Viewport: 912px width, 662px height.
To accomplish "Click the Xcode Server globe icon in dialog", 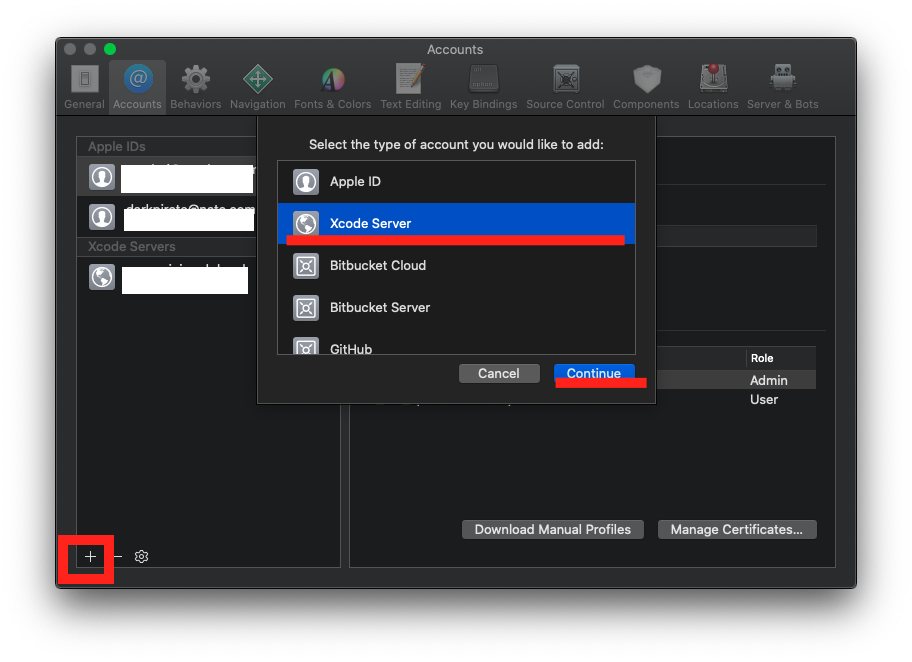I will coord(306,223).
